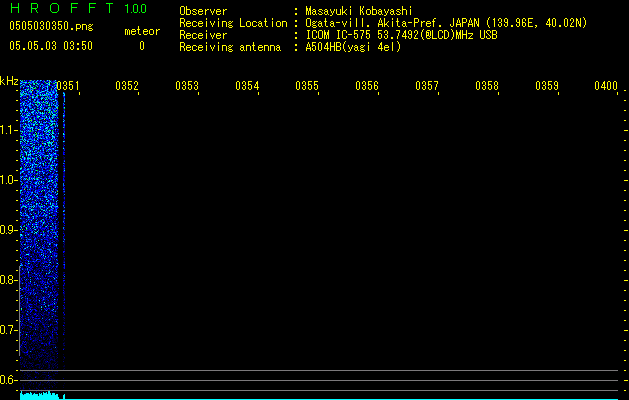The image size is (629, 400).
Task: Click the 0.9 kHz axis label
Action: (x=9, y=229)
